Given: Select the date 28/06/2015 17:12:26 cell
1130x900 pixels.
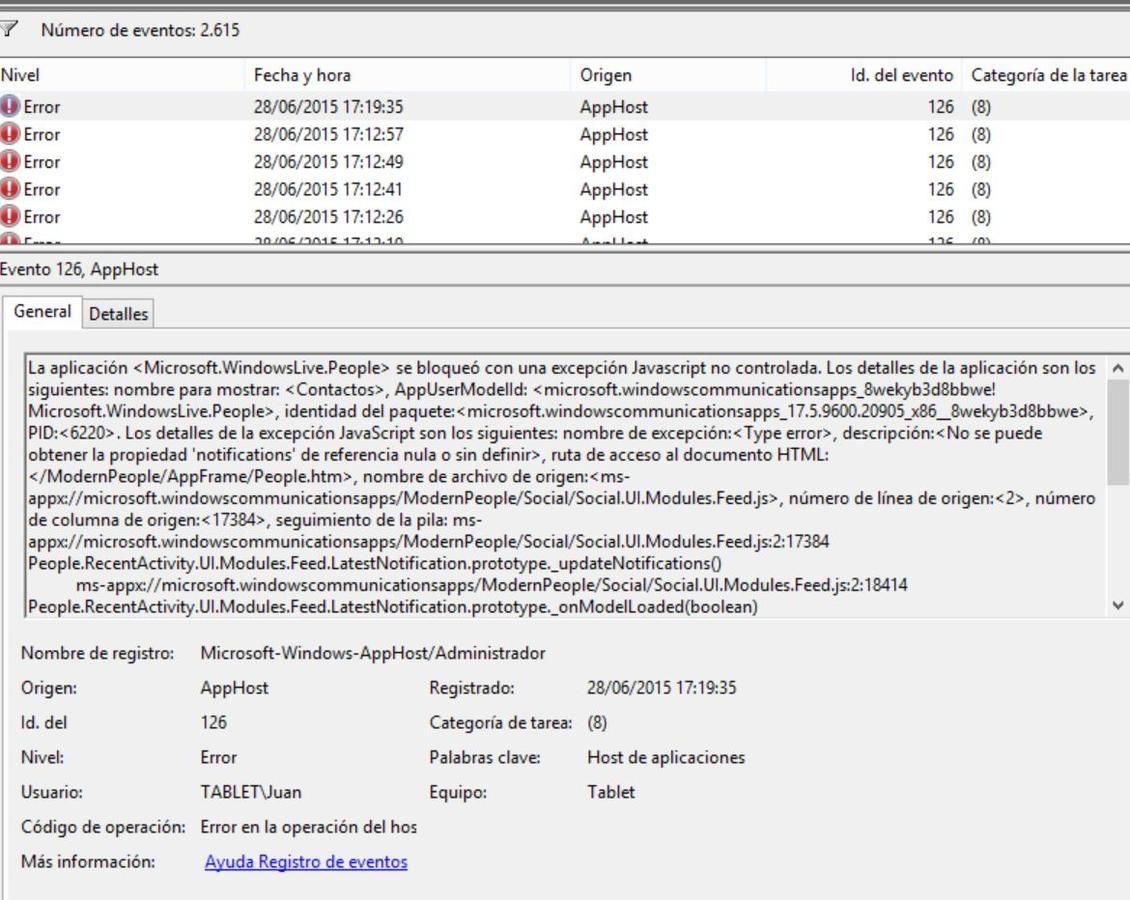Looking at the screenshot, I should point(329,216).
